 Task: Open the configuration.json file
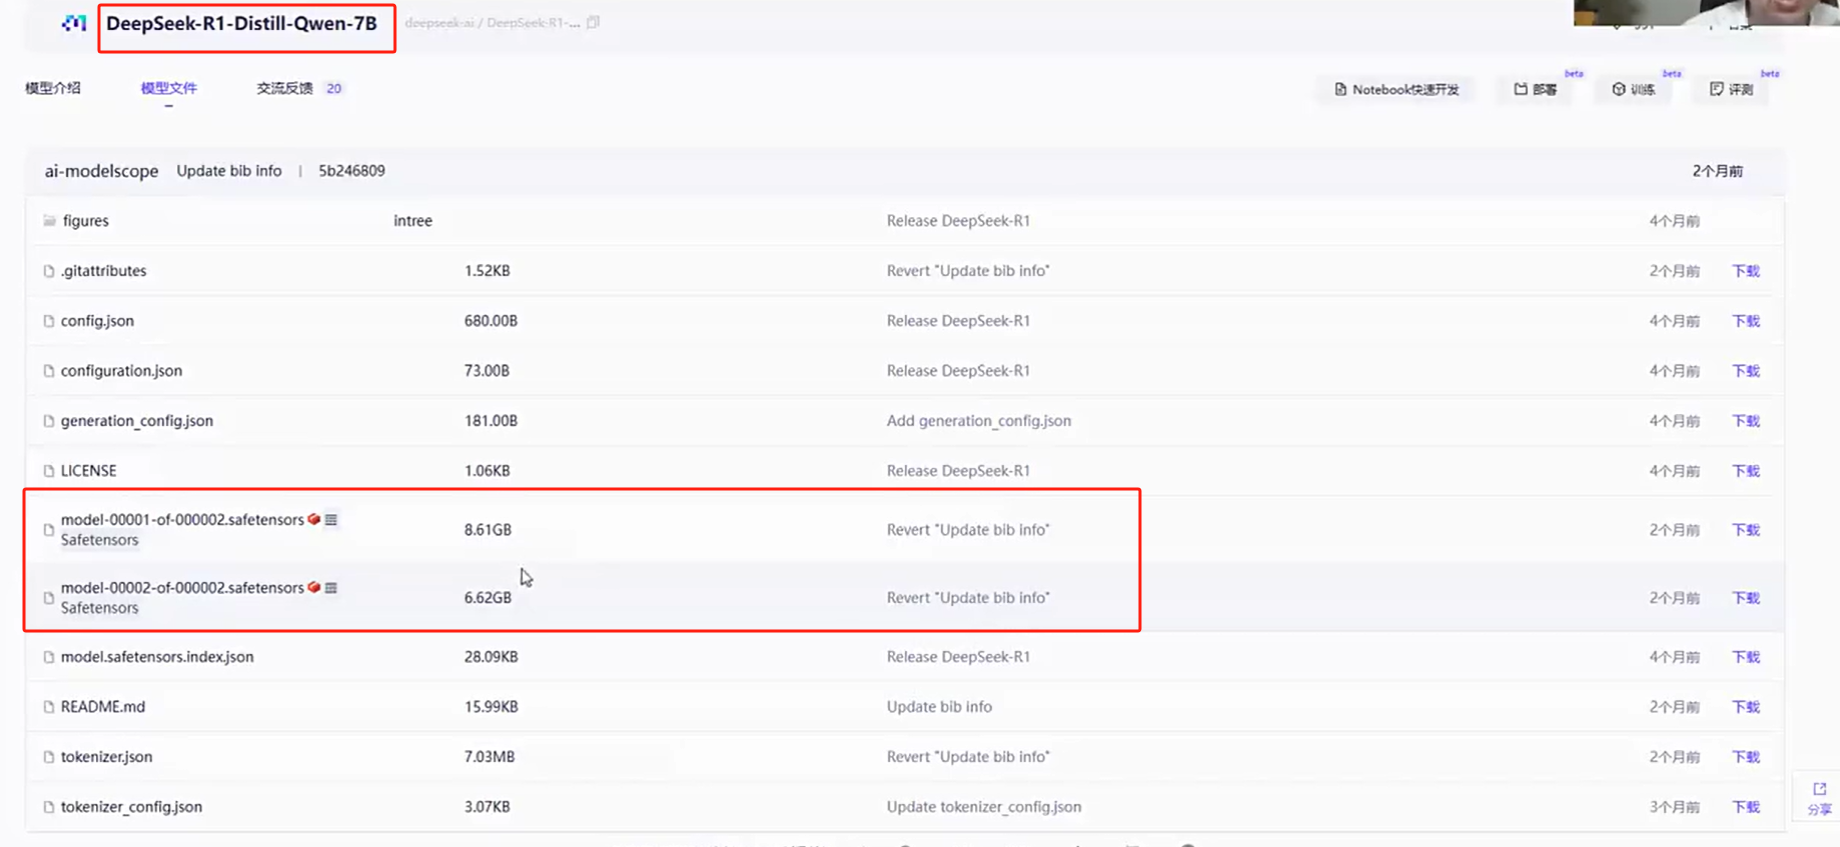coord(121,371)
